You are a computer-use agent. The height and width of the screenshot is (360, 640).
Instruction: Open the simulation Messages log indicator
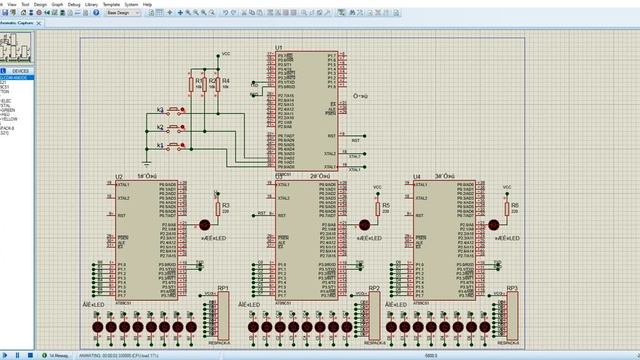tap(56, 356)
